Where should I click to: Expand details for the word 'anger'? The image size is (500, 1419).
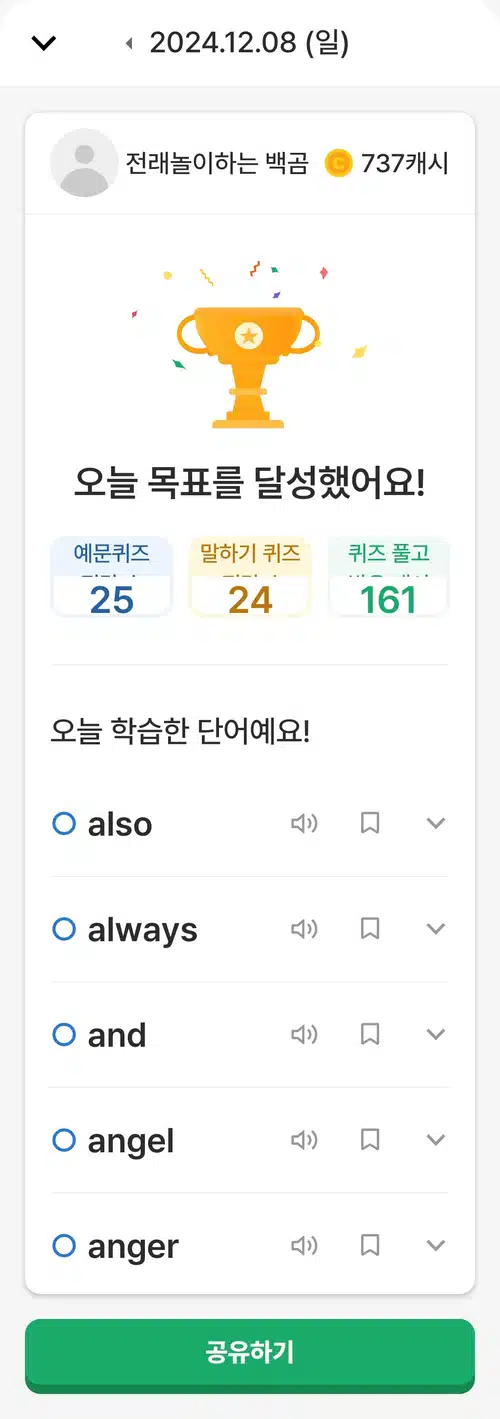[435, 1245]
